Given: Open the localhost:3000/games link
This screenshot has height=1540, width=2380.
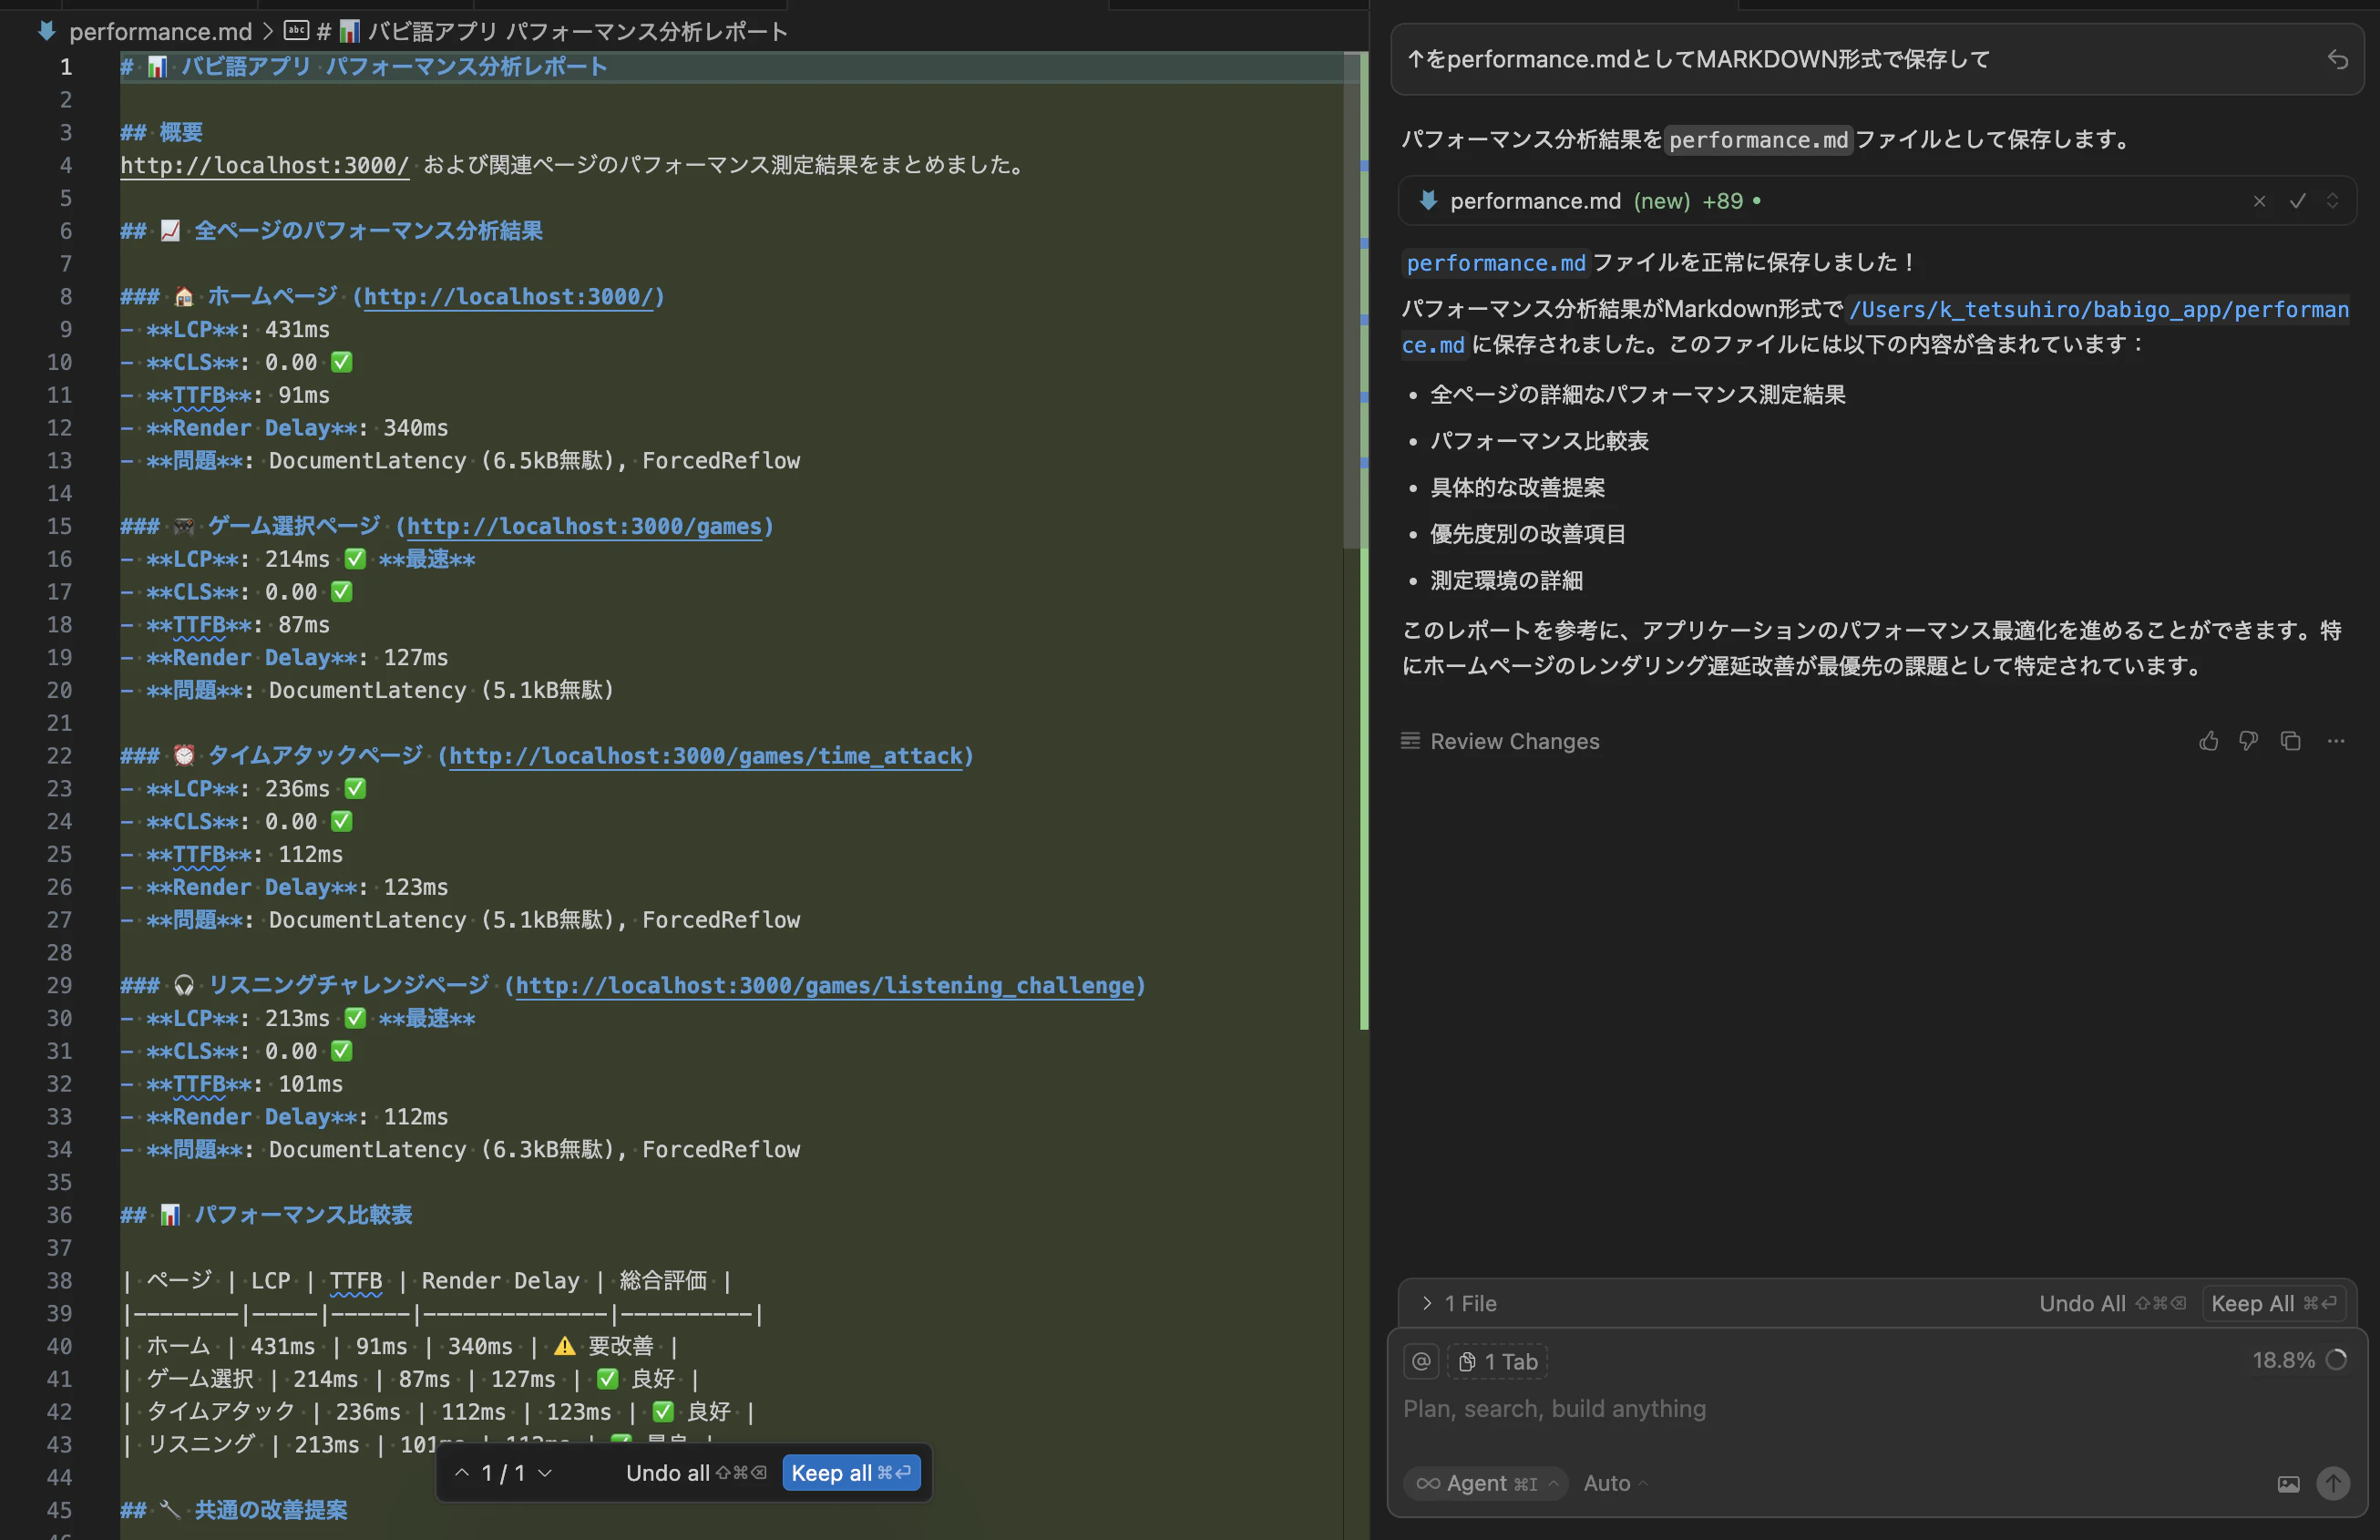Looking at the screenshot, I should tap(584, 526).
